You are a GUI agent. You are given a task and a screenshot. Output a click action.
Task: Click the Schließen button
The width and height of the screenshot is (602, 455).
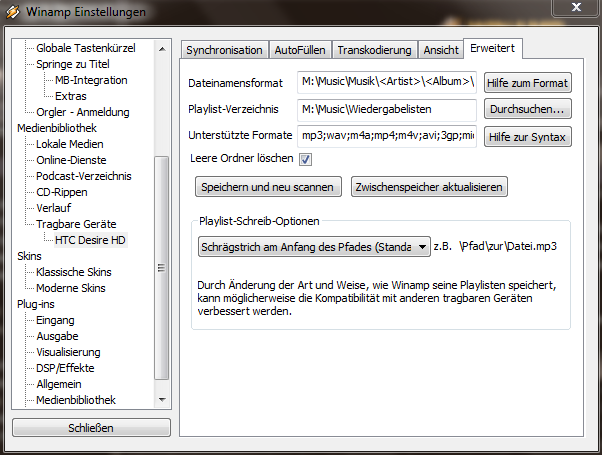[91, 427]
